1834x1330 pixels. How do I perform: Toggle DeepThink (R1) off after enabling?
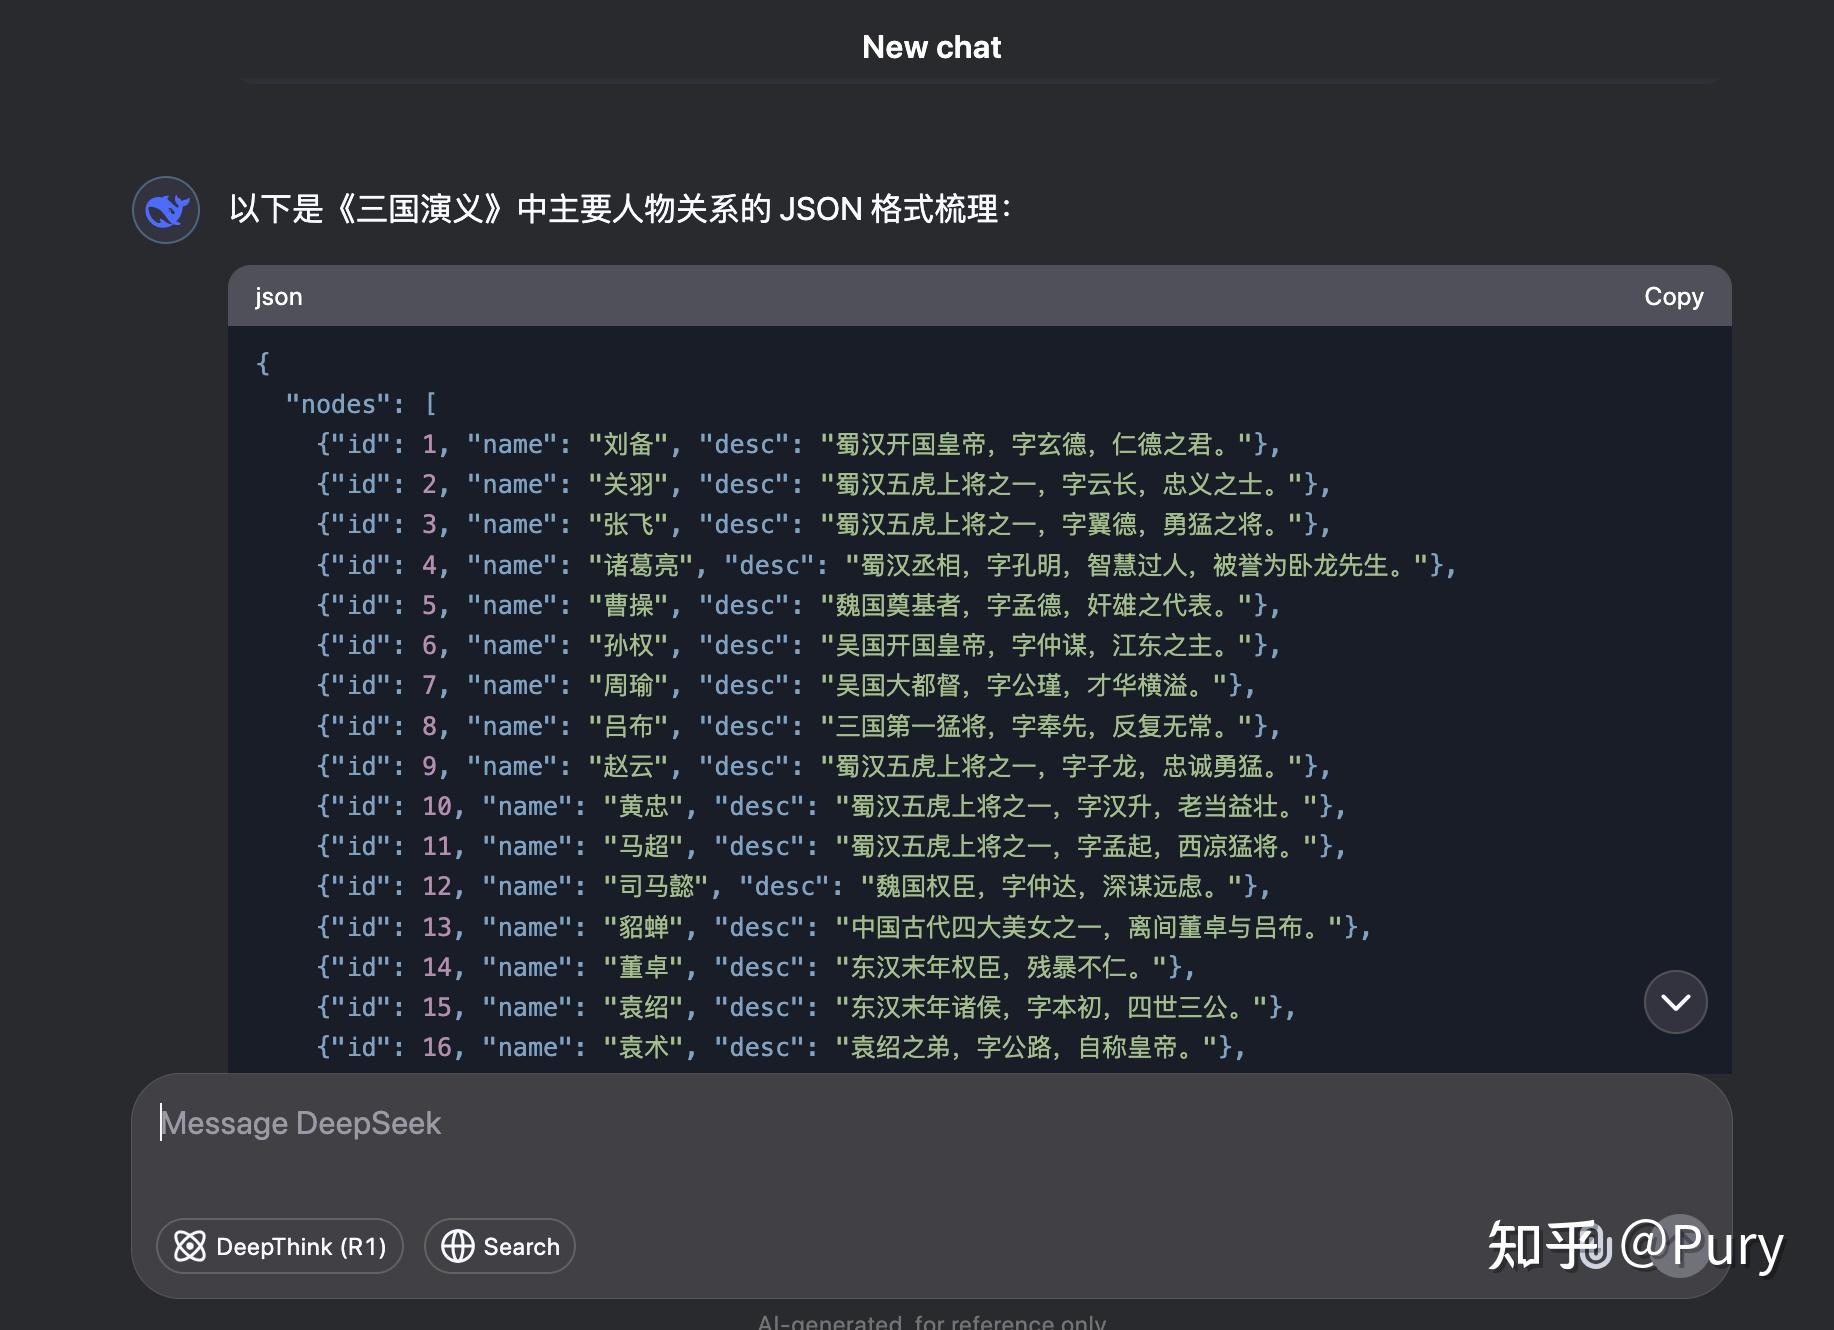click(x=279, y=1247)
